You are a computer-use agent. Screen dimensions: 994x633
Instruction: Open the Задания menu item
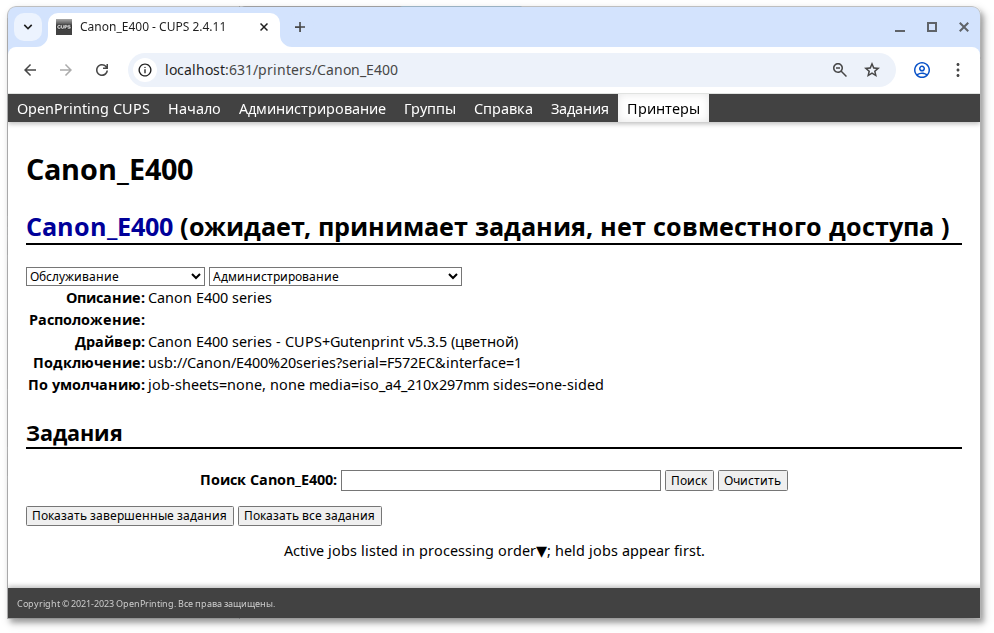(x=579, y=108)
